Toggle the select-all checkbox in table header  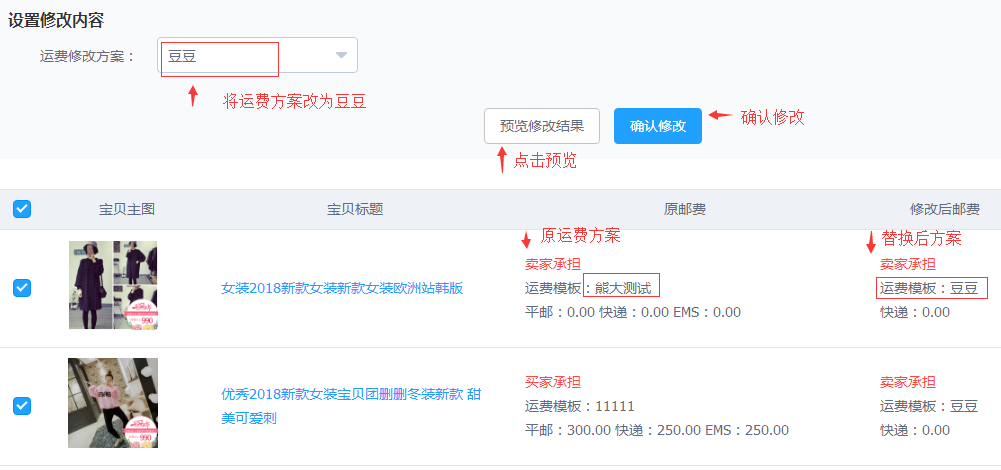22,209
